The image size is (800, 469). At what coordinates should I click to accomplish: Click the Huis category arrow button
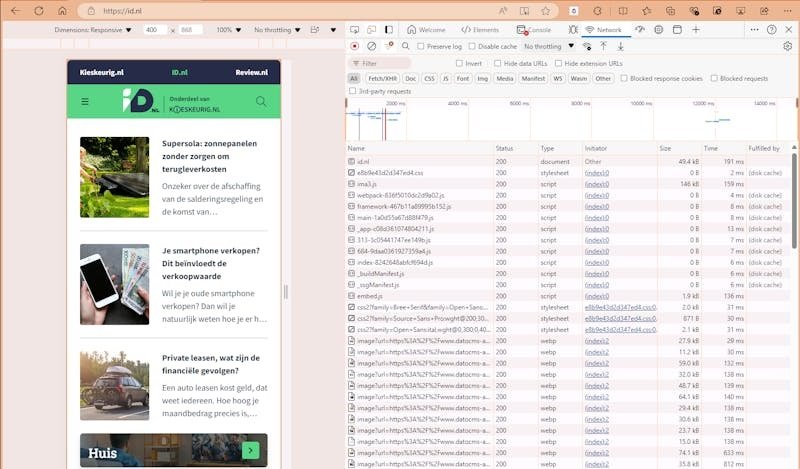(251, 450)
